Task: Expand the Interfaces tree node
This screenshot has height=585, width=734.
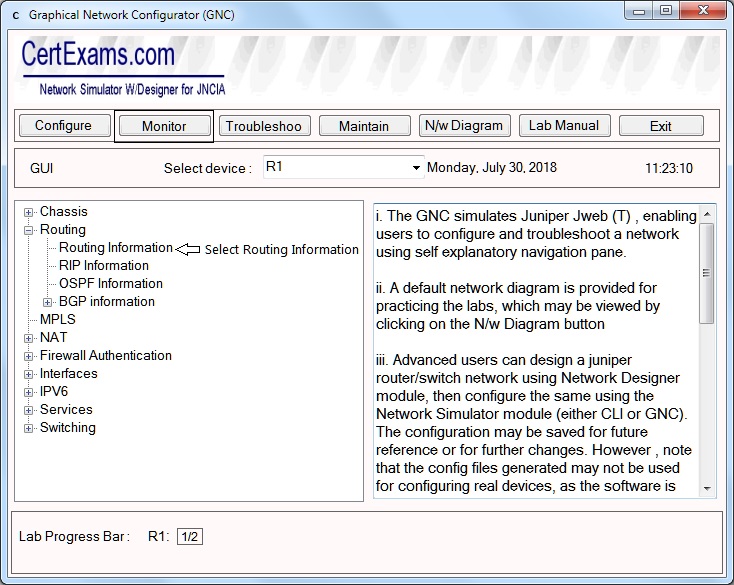Action: (29, 374)
